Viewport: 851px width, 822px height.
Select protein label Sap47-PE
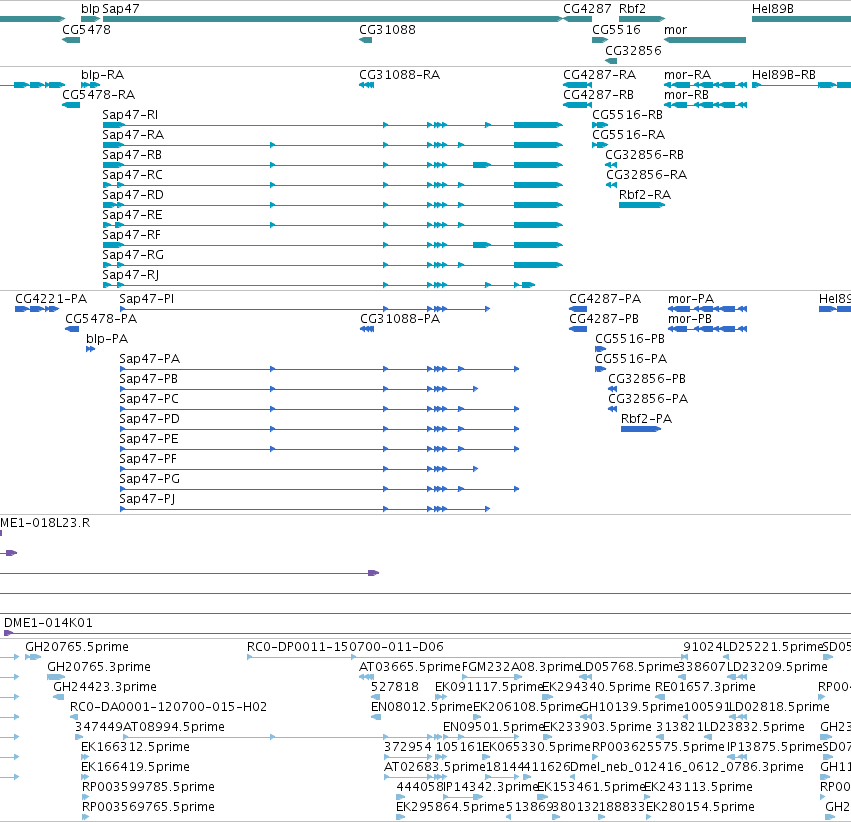pyautogui.click(x=149, y=439)
